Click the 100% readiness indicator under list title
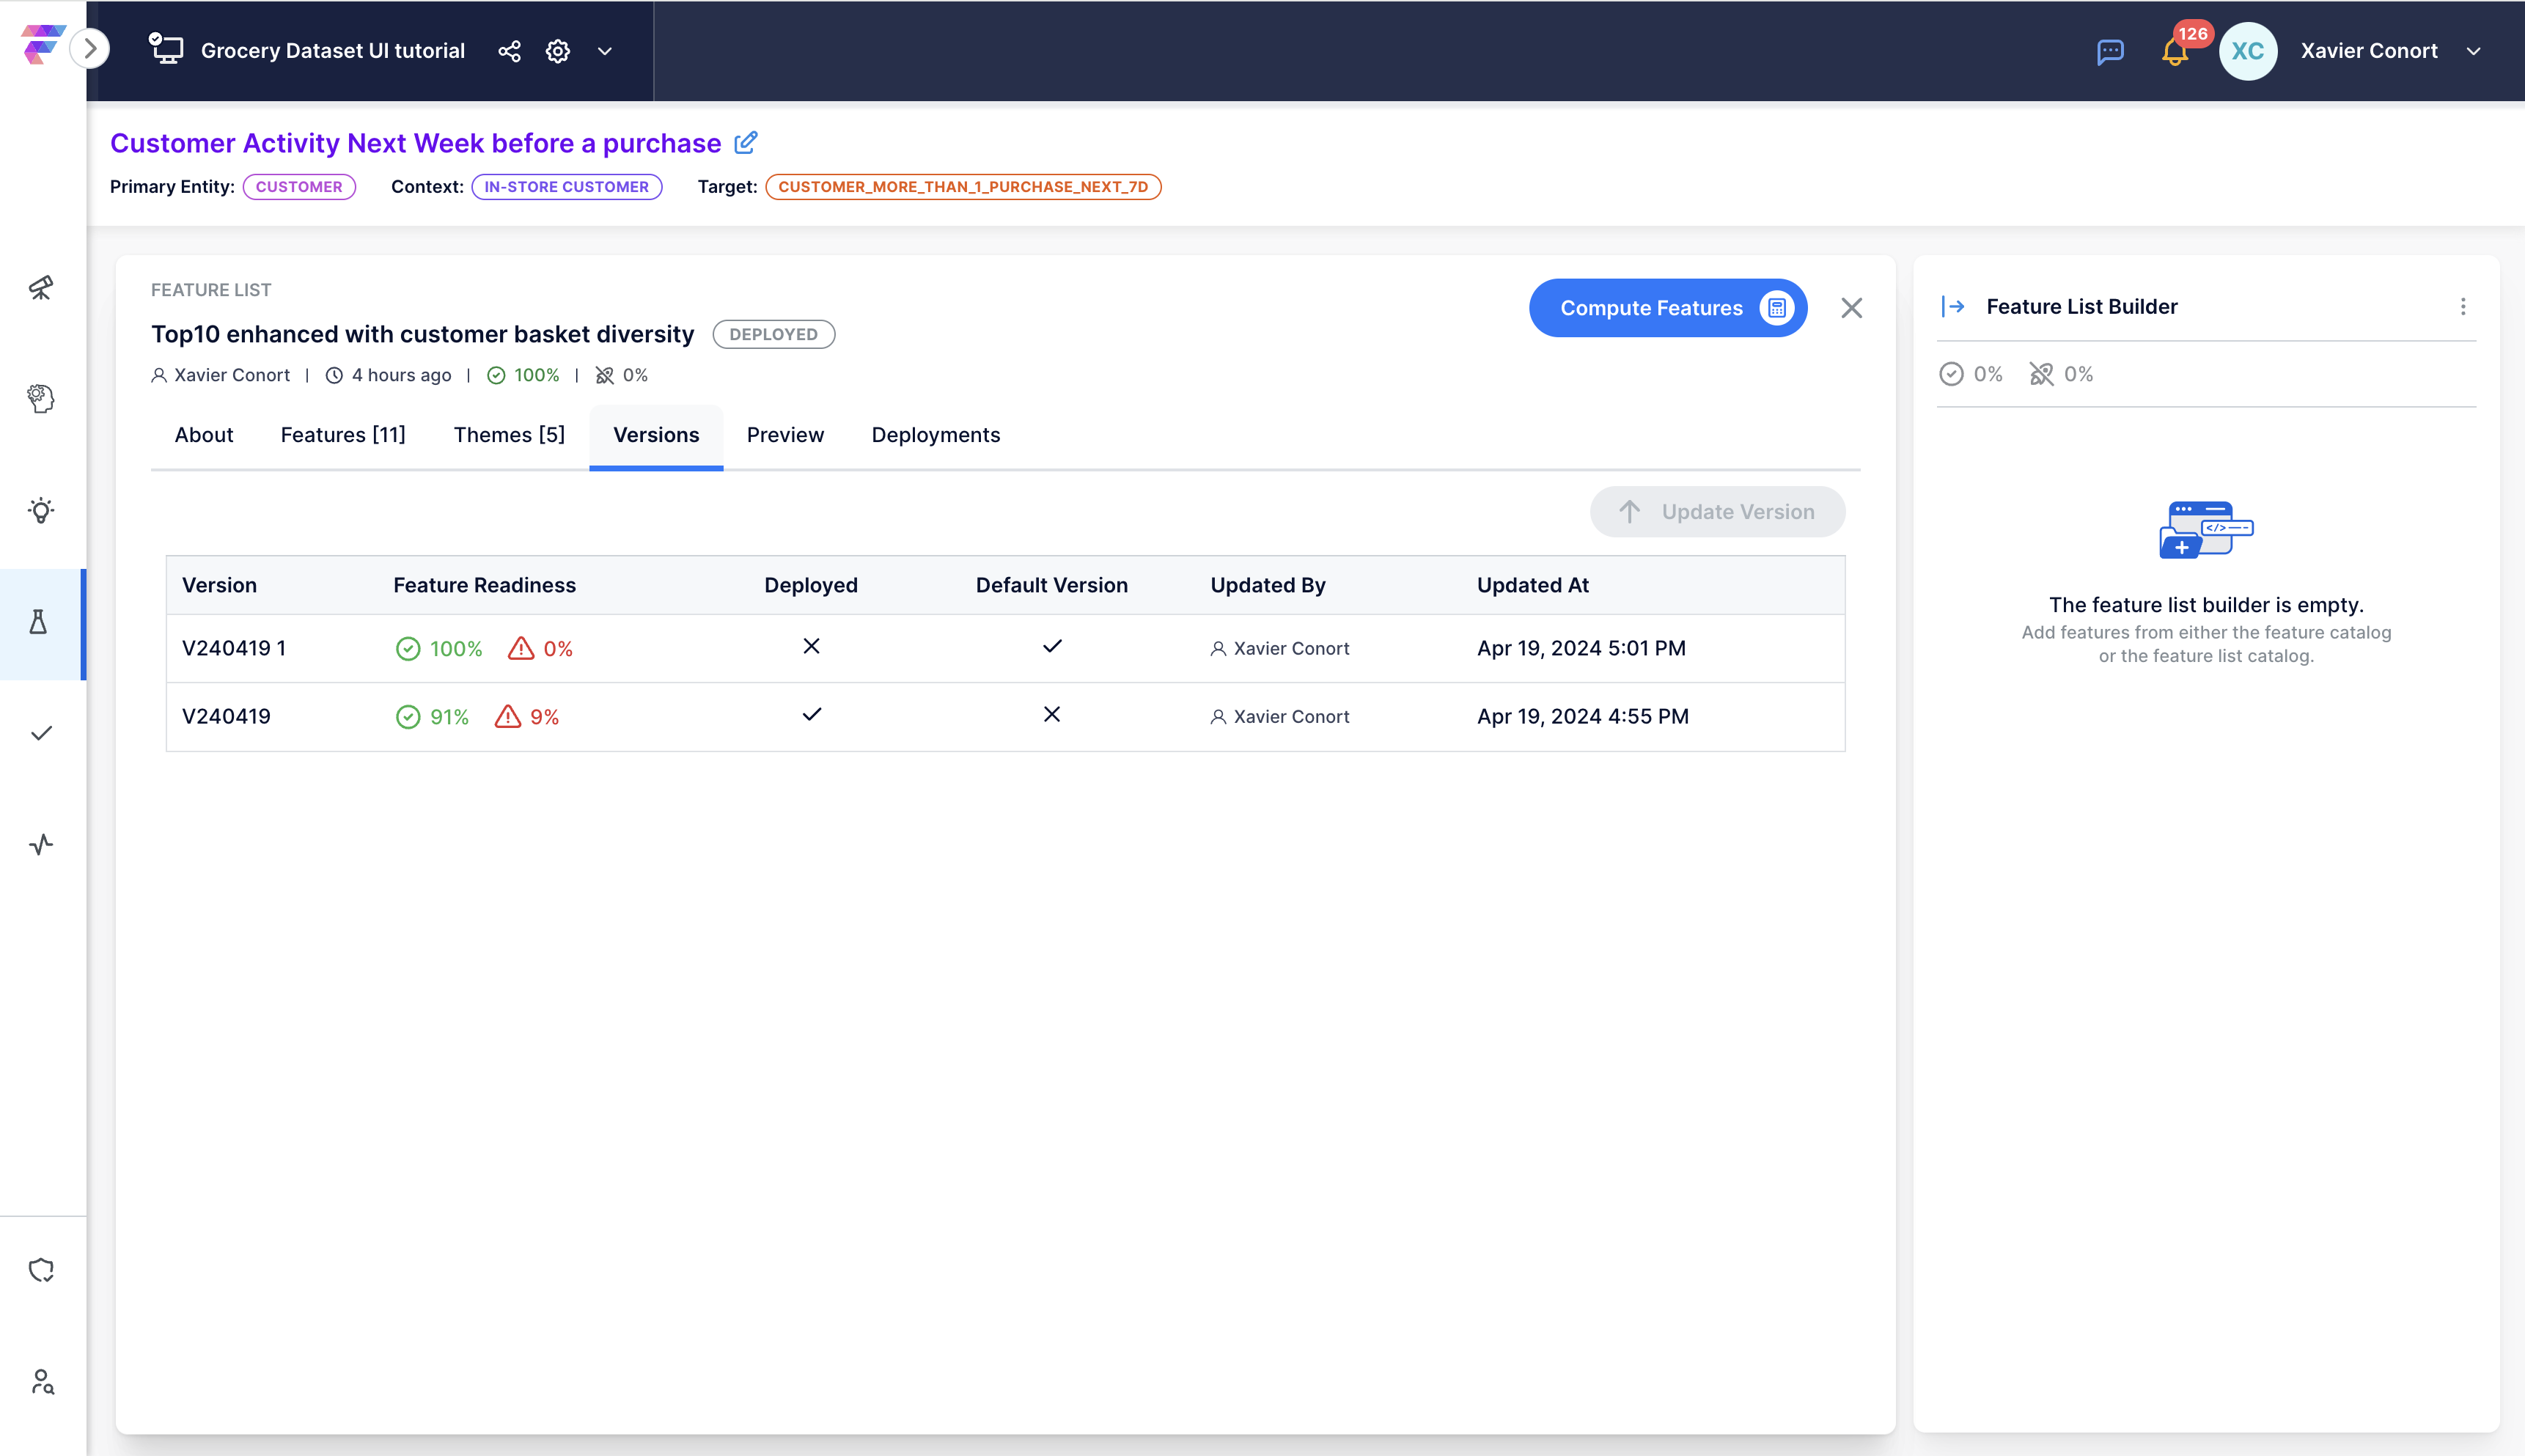Screen dimensions: 2525x1456 (523, 375)
